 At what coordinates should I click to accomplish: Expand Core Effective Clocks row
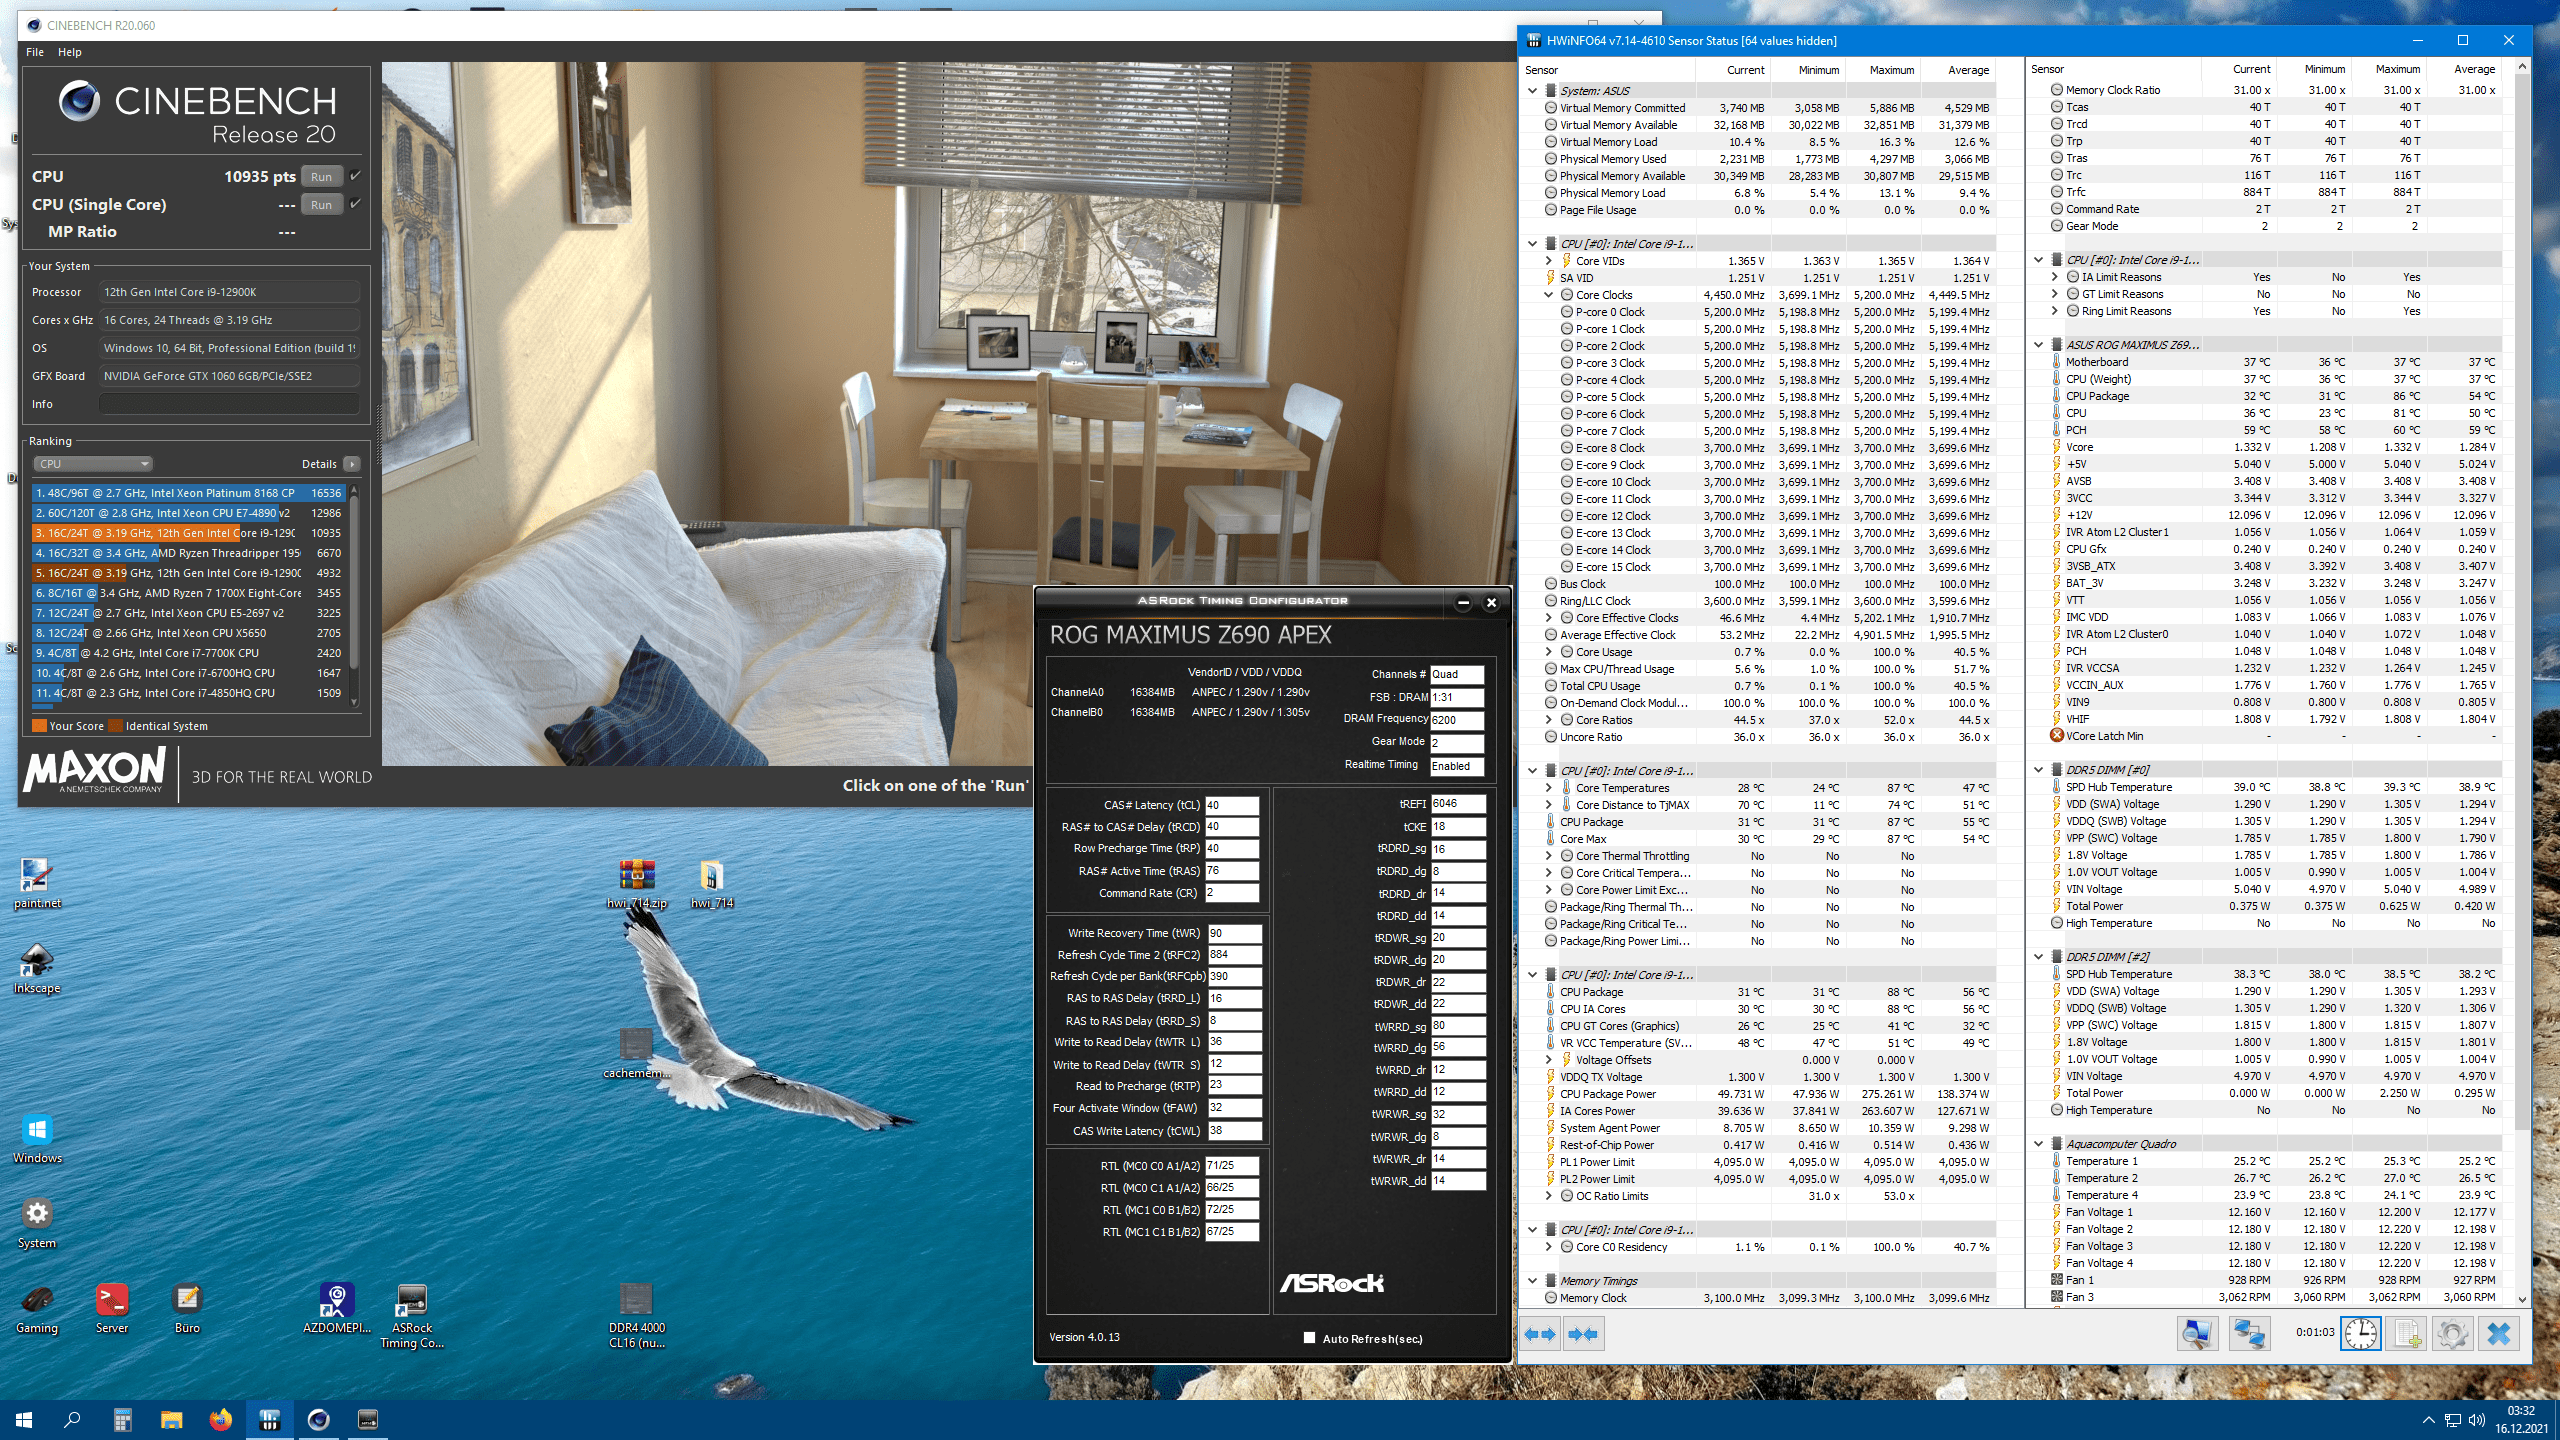coord(1549,618)
